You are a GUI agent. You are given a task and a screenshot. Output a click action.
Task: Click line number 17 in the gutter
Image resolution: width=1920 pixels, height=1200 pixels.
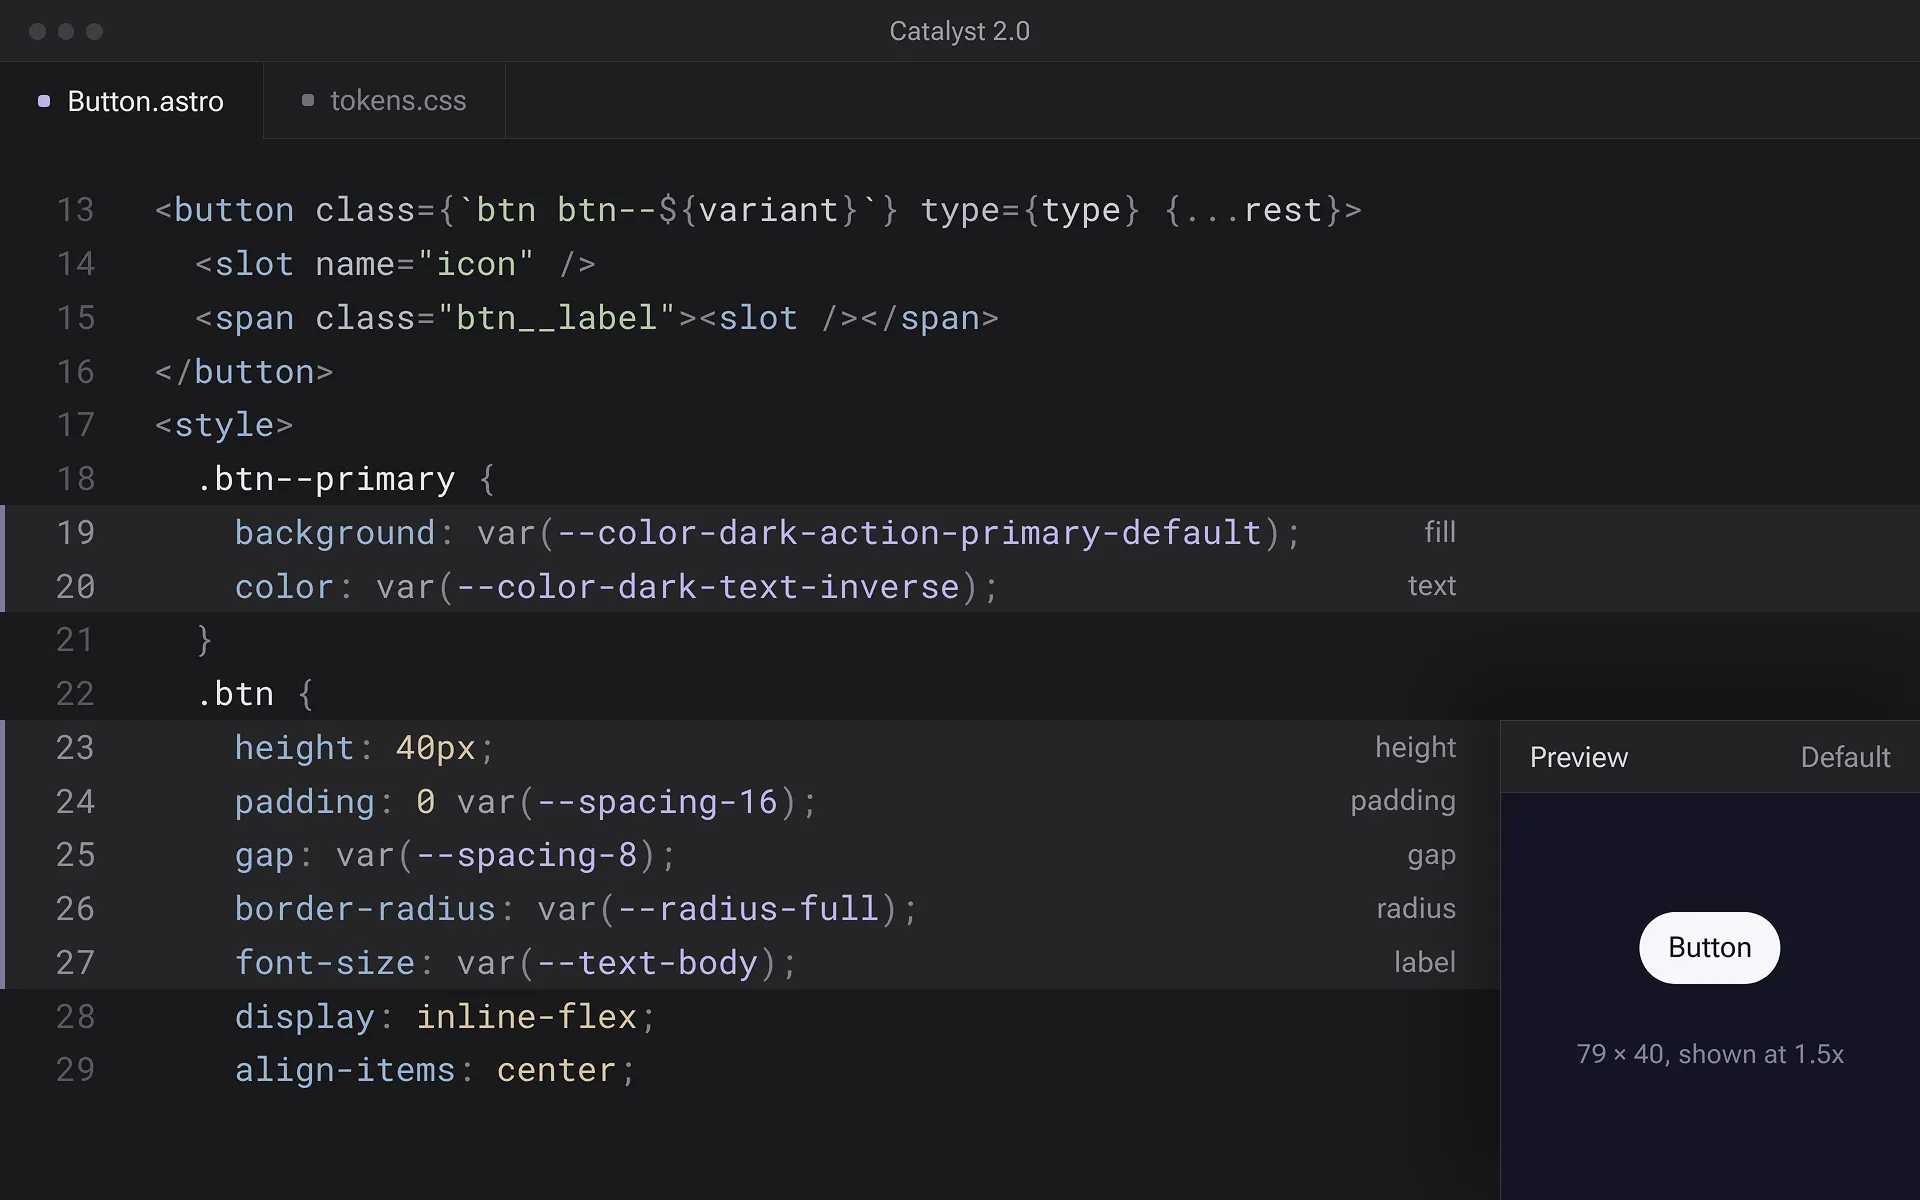click(x=75, y=425)
